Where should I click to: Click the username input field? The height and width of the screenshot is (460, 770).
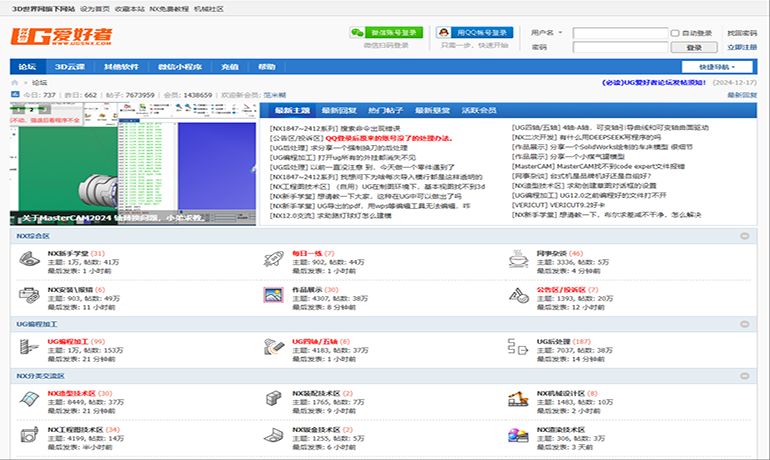pos(620,33)
